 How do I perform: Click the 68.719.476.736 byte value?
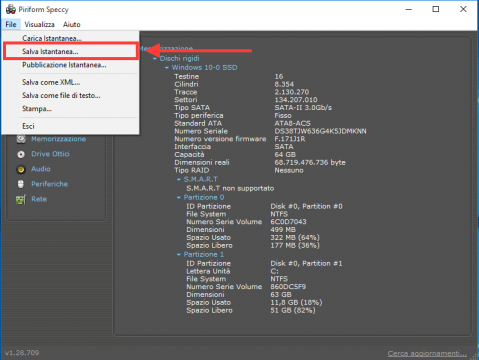(310, 162)
